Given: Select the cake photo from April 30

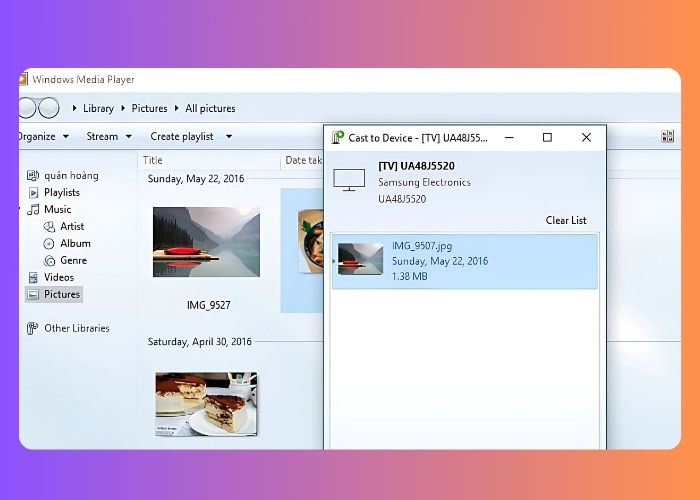Looking at the screenshot, I should [x=206, y=403].
